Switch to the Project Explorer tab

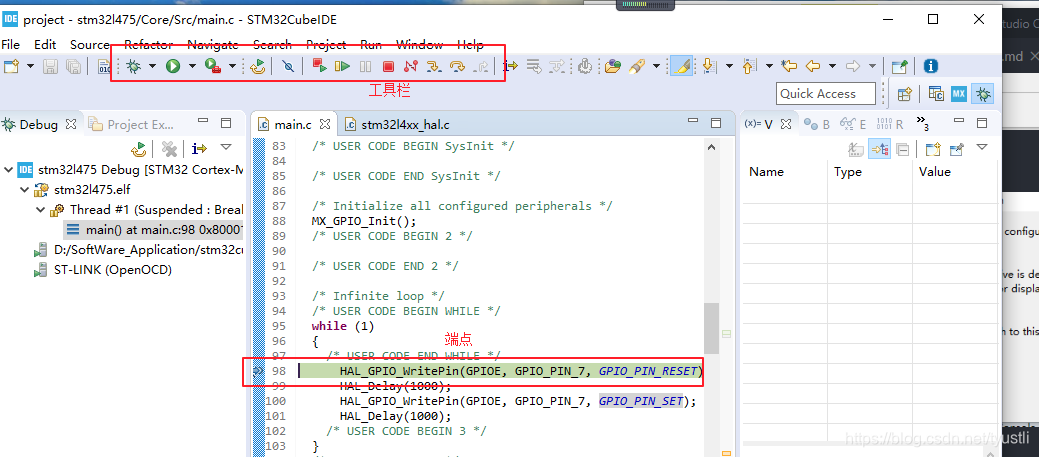[131, 124]
